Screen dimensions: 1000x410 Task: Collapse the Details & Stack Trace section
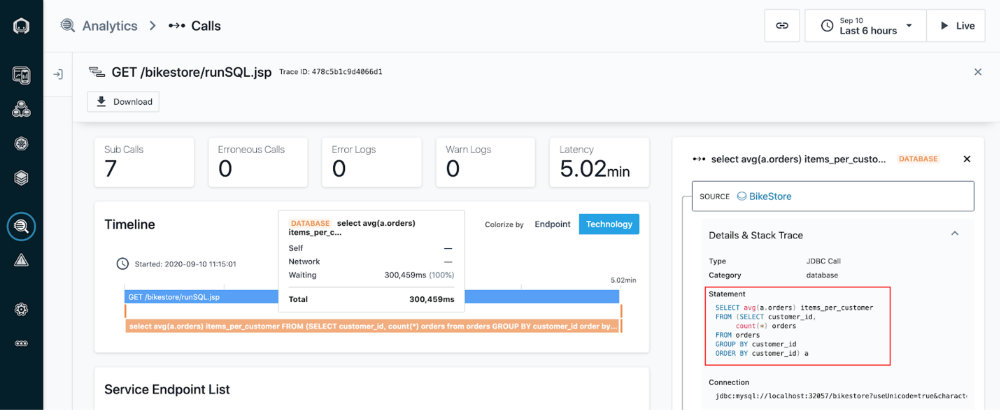954,234
